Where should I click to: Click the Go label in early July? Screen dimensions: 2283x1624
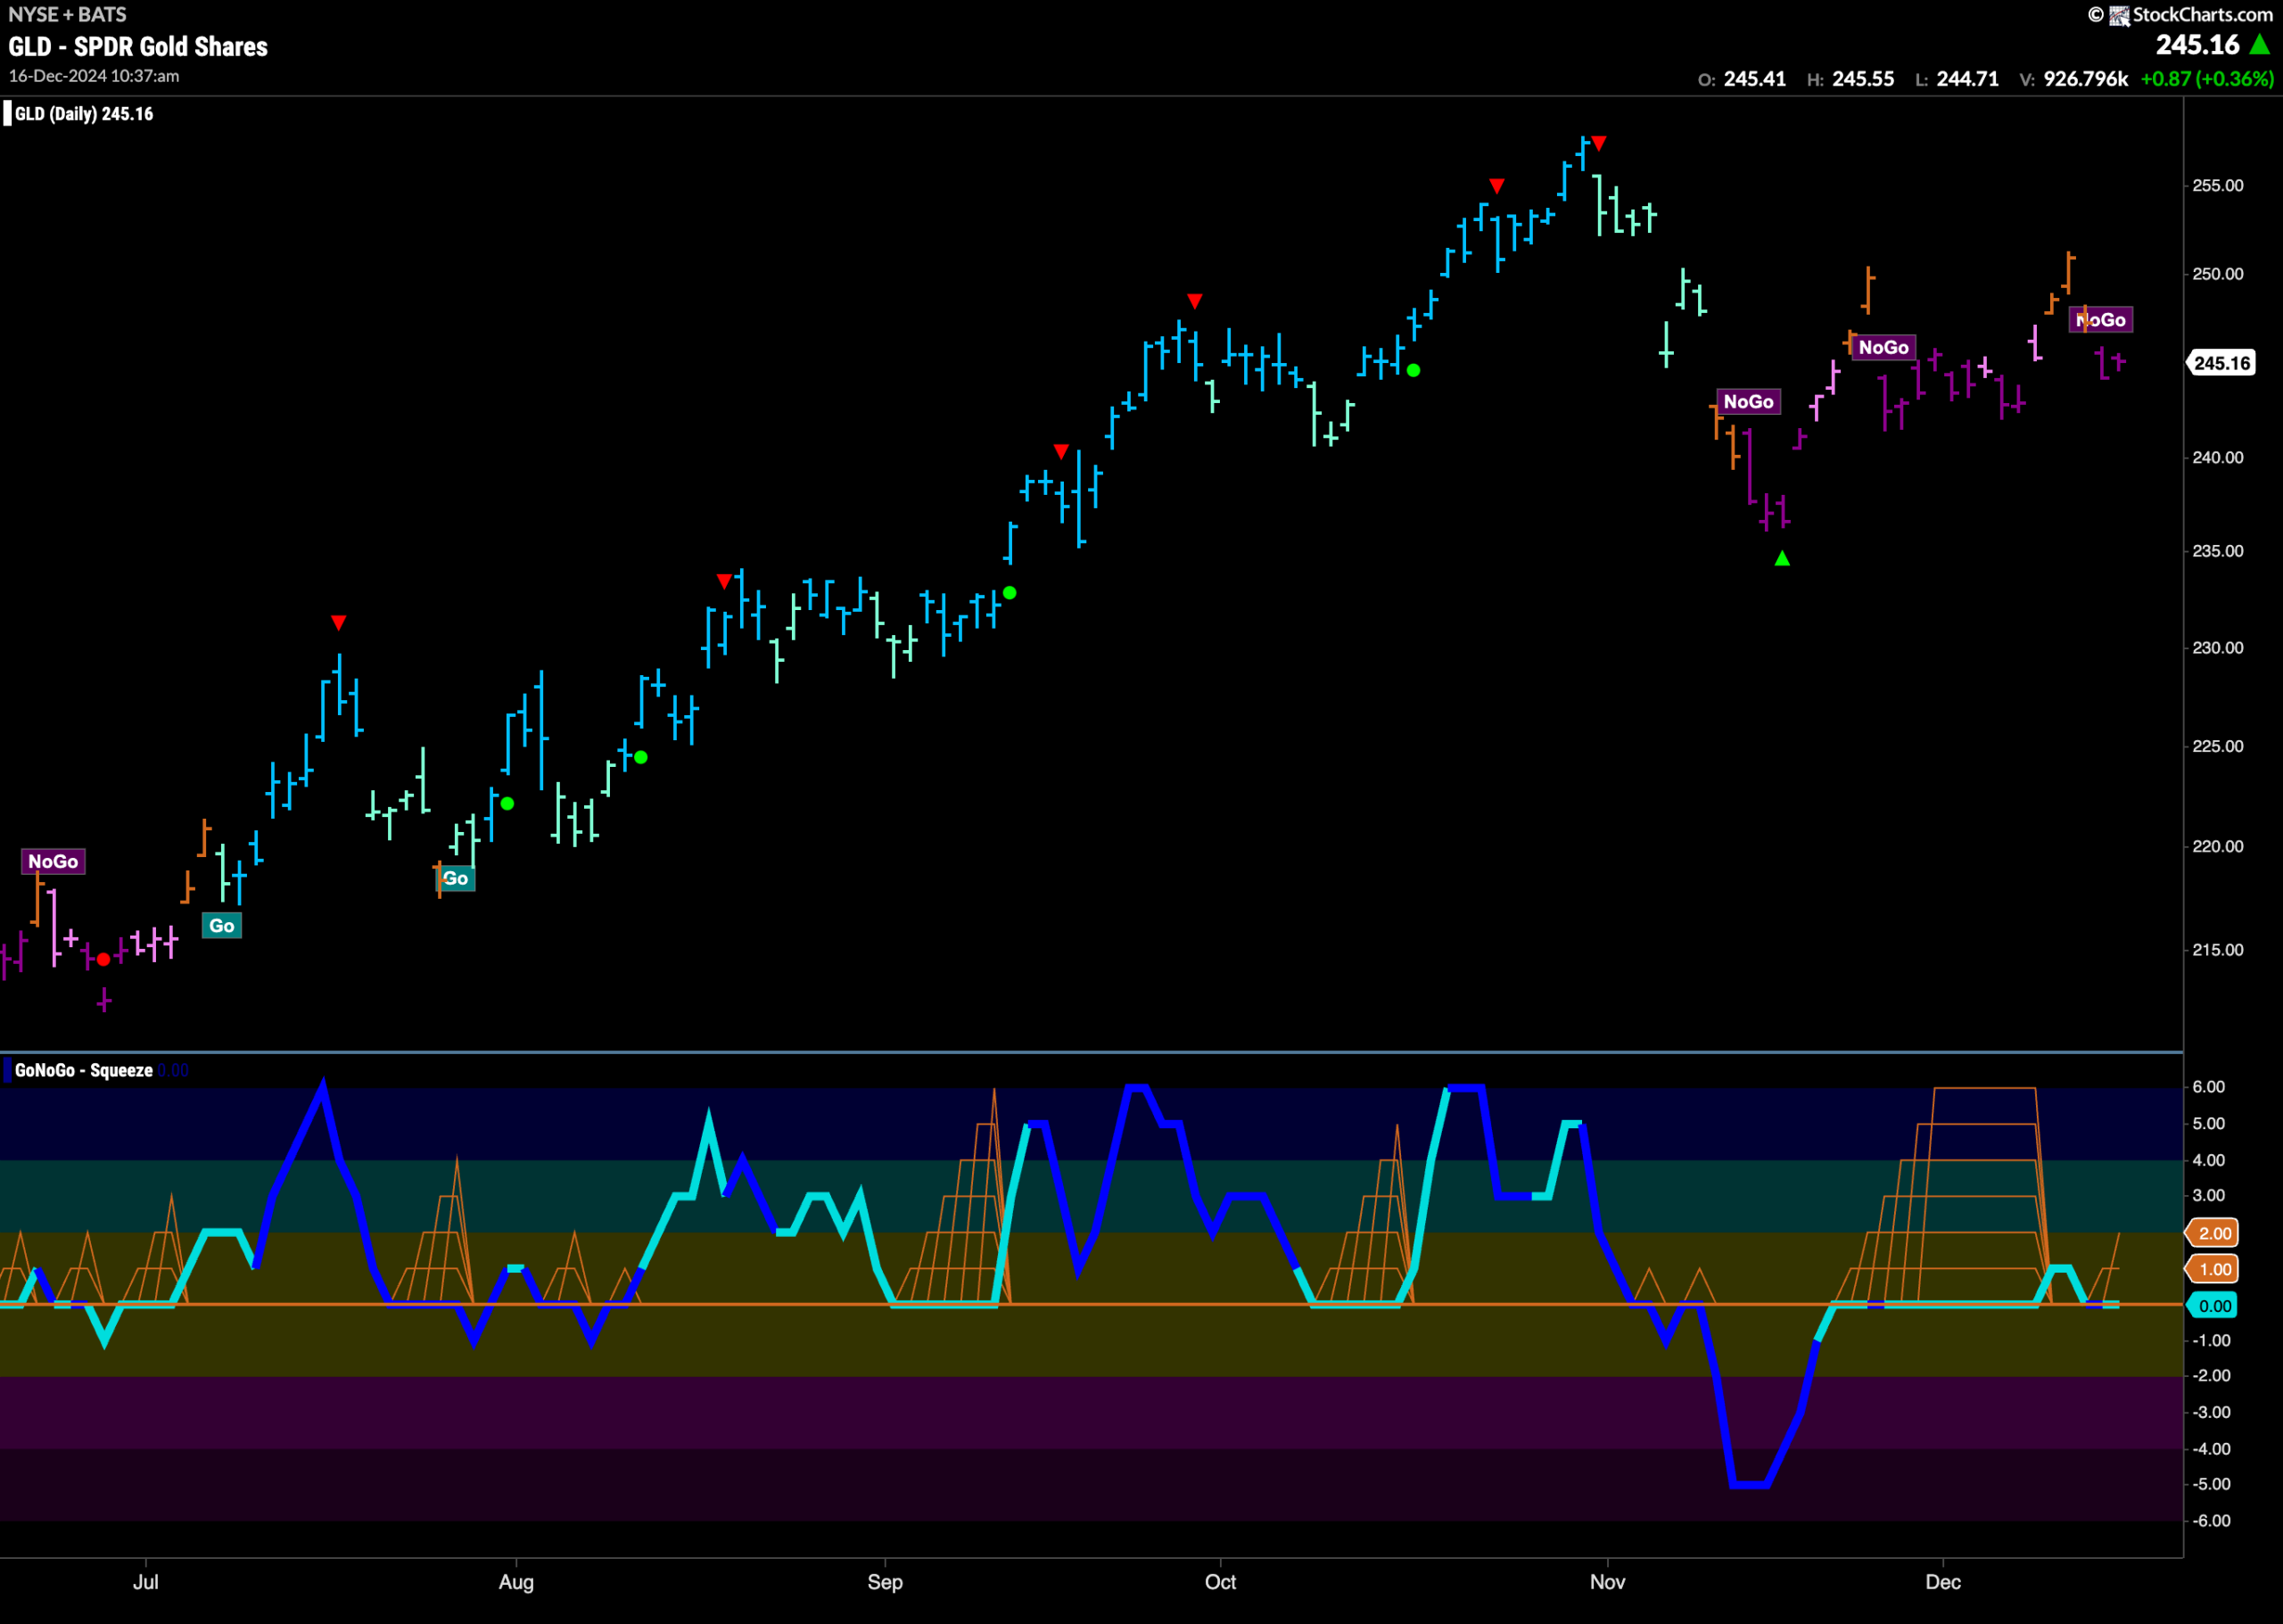pos(222,926)
